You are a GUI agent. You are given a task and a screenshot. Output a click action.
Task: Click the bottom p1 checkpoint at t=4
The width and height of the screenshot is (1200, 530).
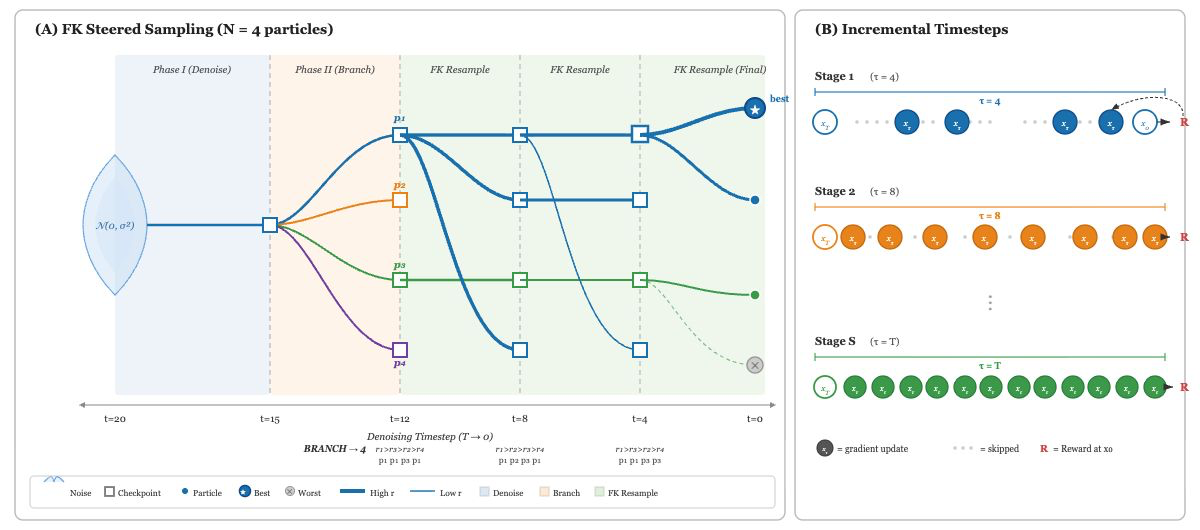pyautogui.click(x=640, y=350)
